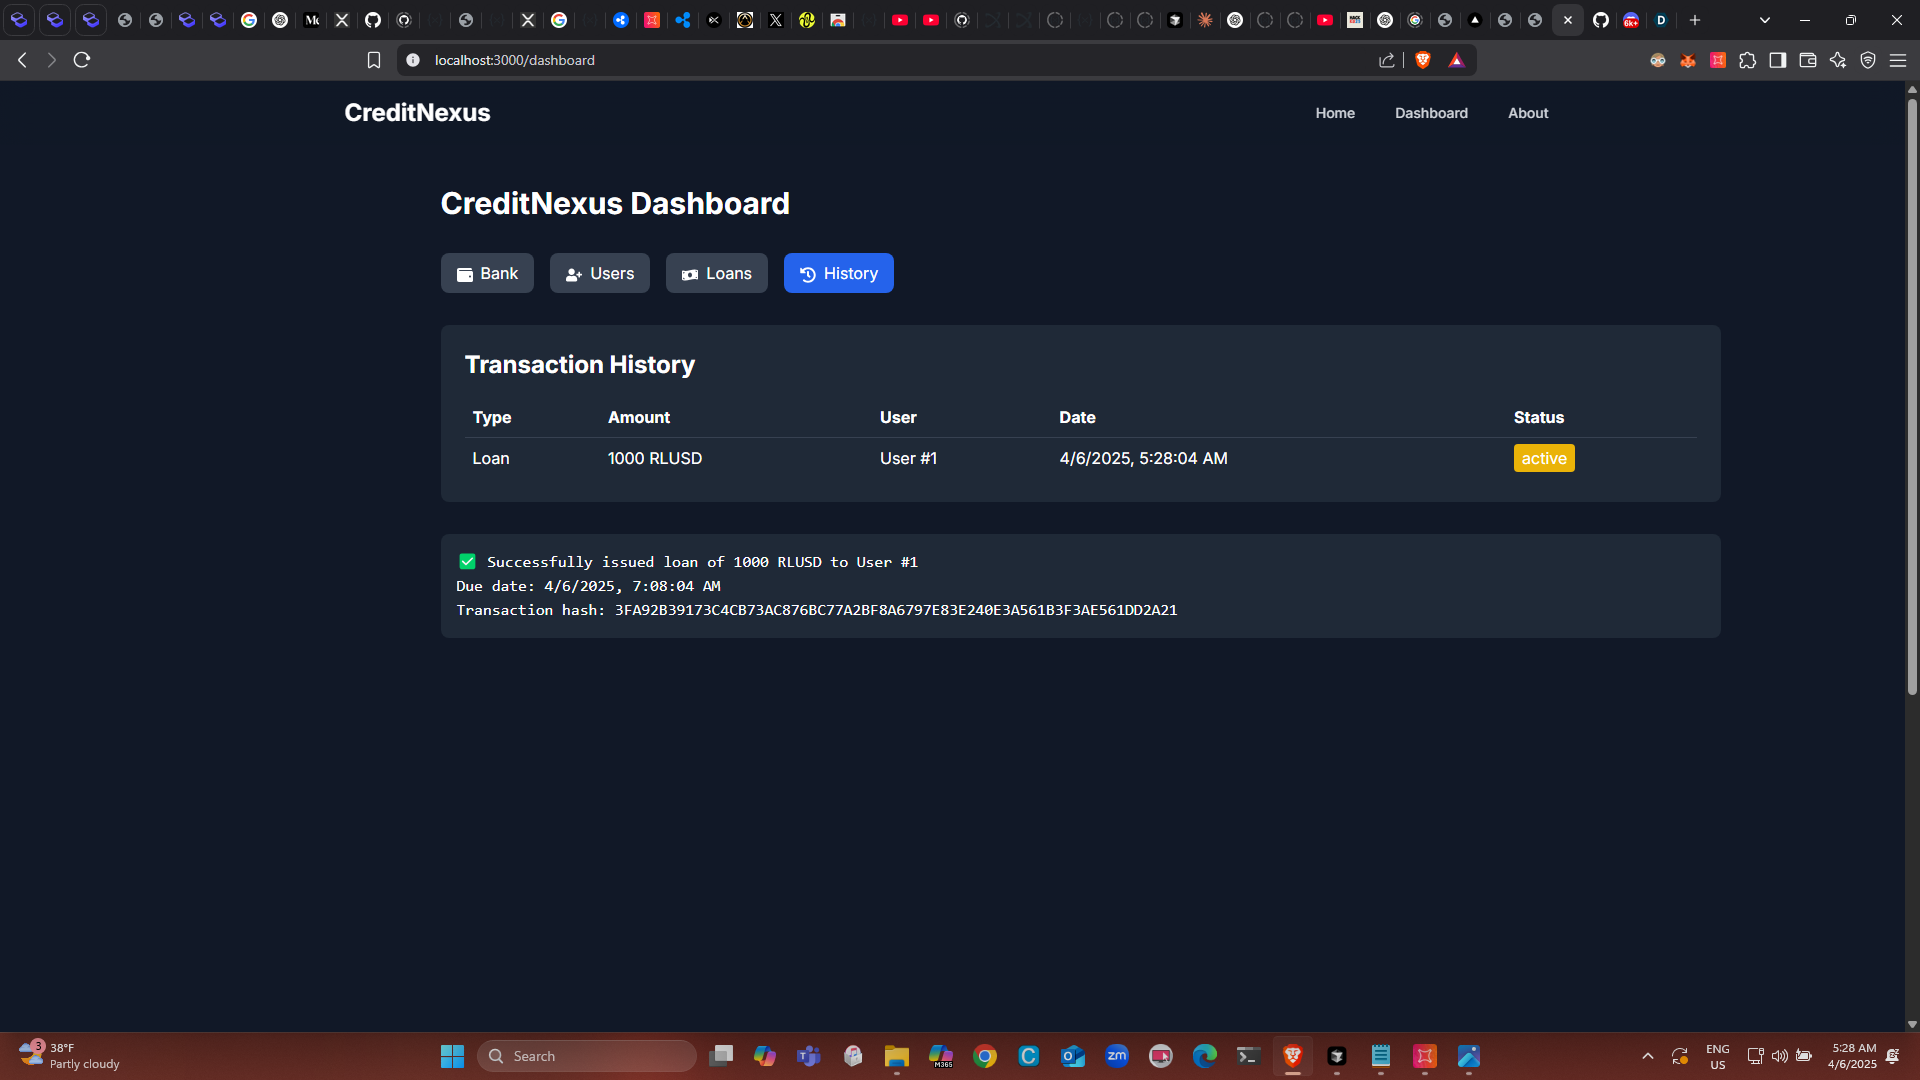The width and height of the screenshot is (1920, 1080).
Task: Open the extensions puzzle icon
Action: point(1747,60)
